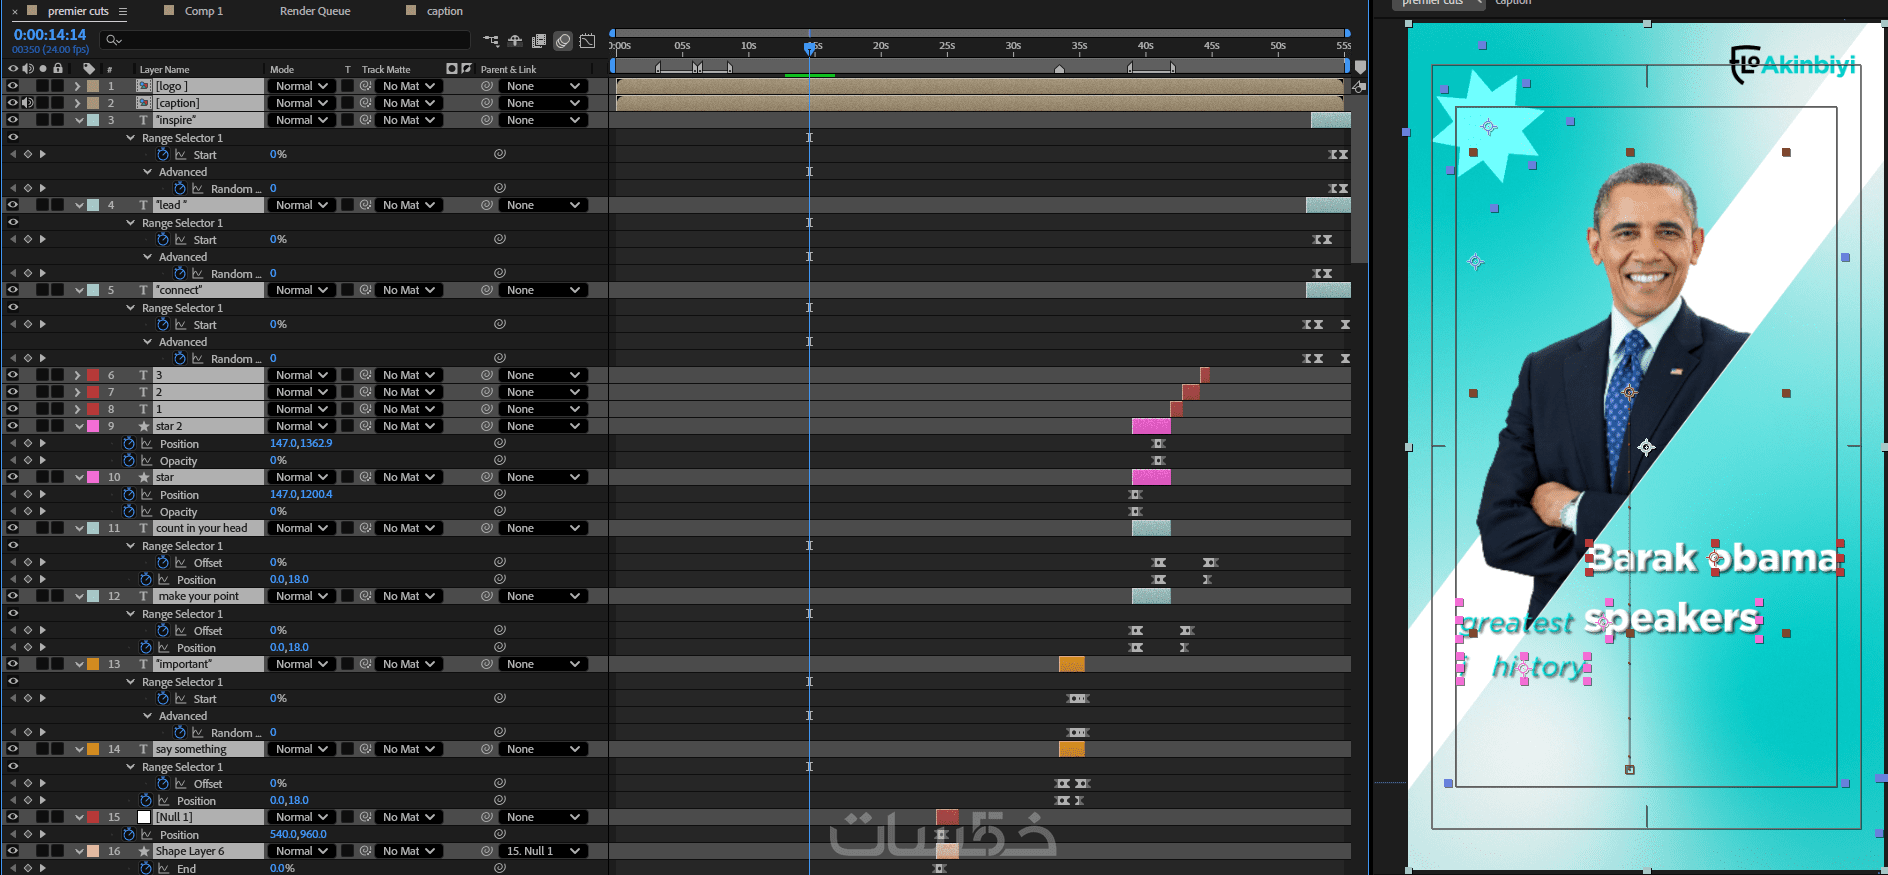The height and width of the screenshot is (875, 1888).
Task: Toggle solo switch for lead layer
Action: [43, 205]
